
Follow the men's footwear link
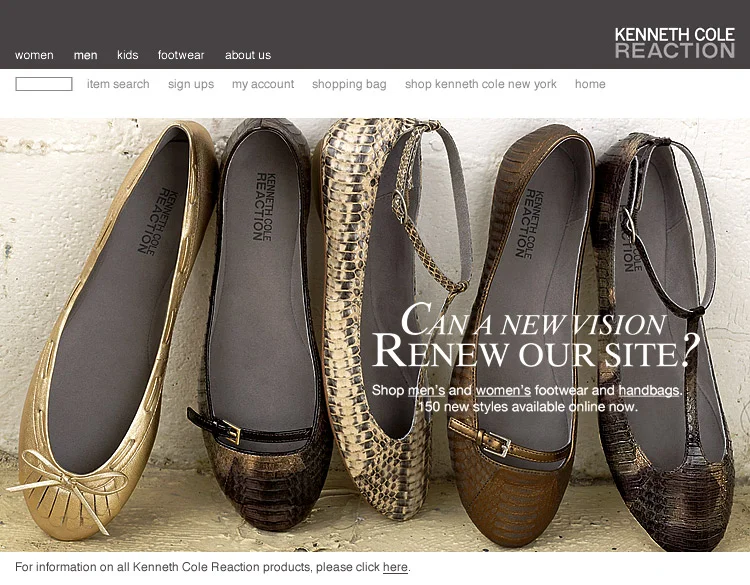[x=426, y=390]
